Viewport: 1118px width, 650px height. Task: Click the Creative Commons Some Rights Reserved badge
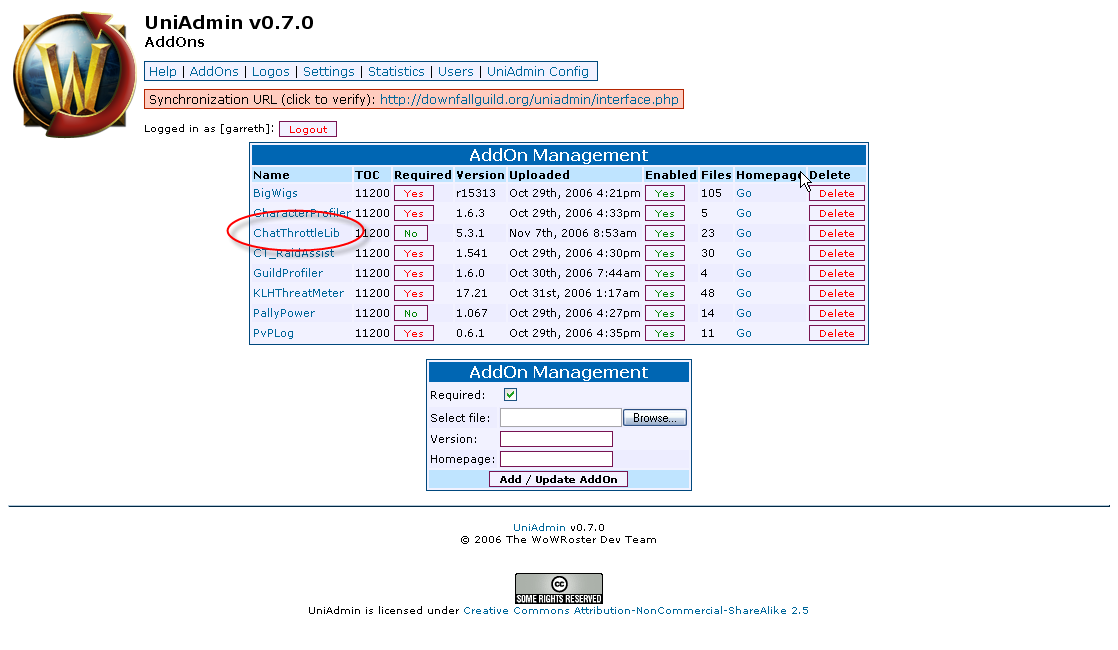(559, 589)
